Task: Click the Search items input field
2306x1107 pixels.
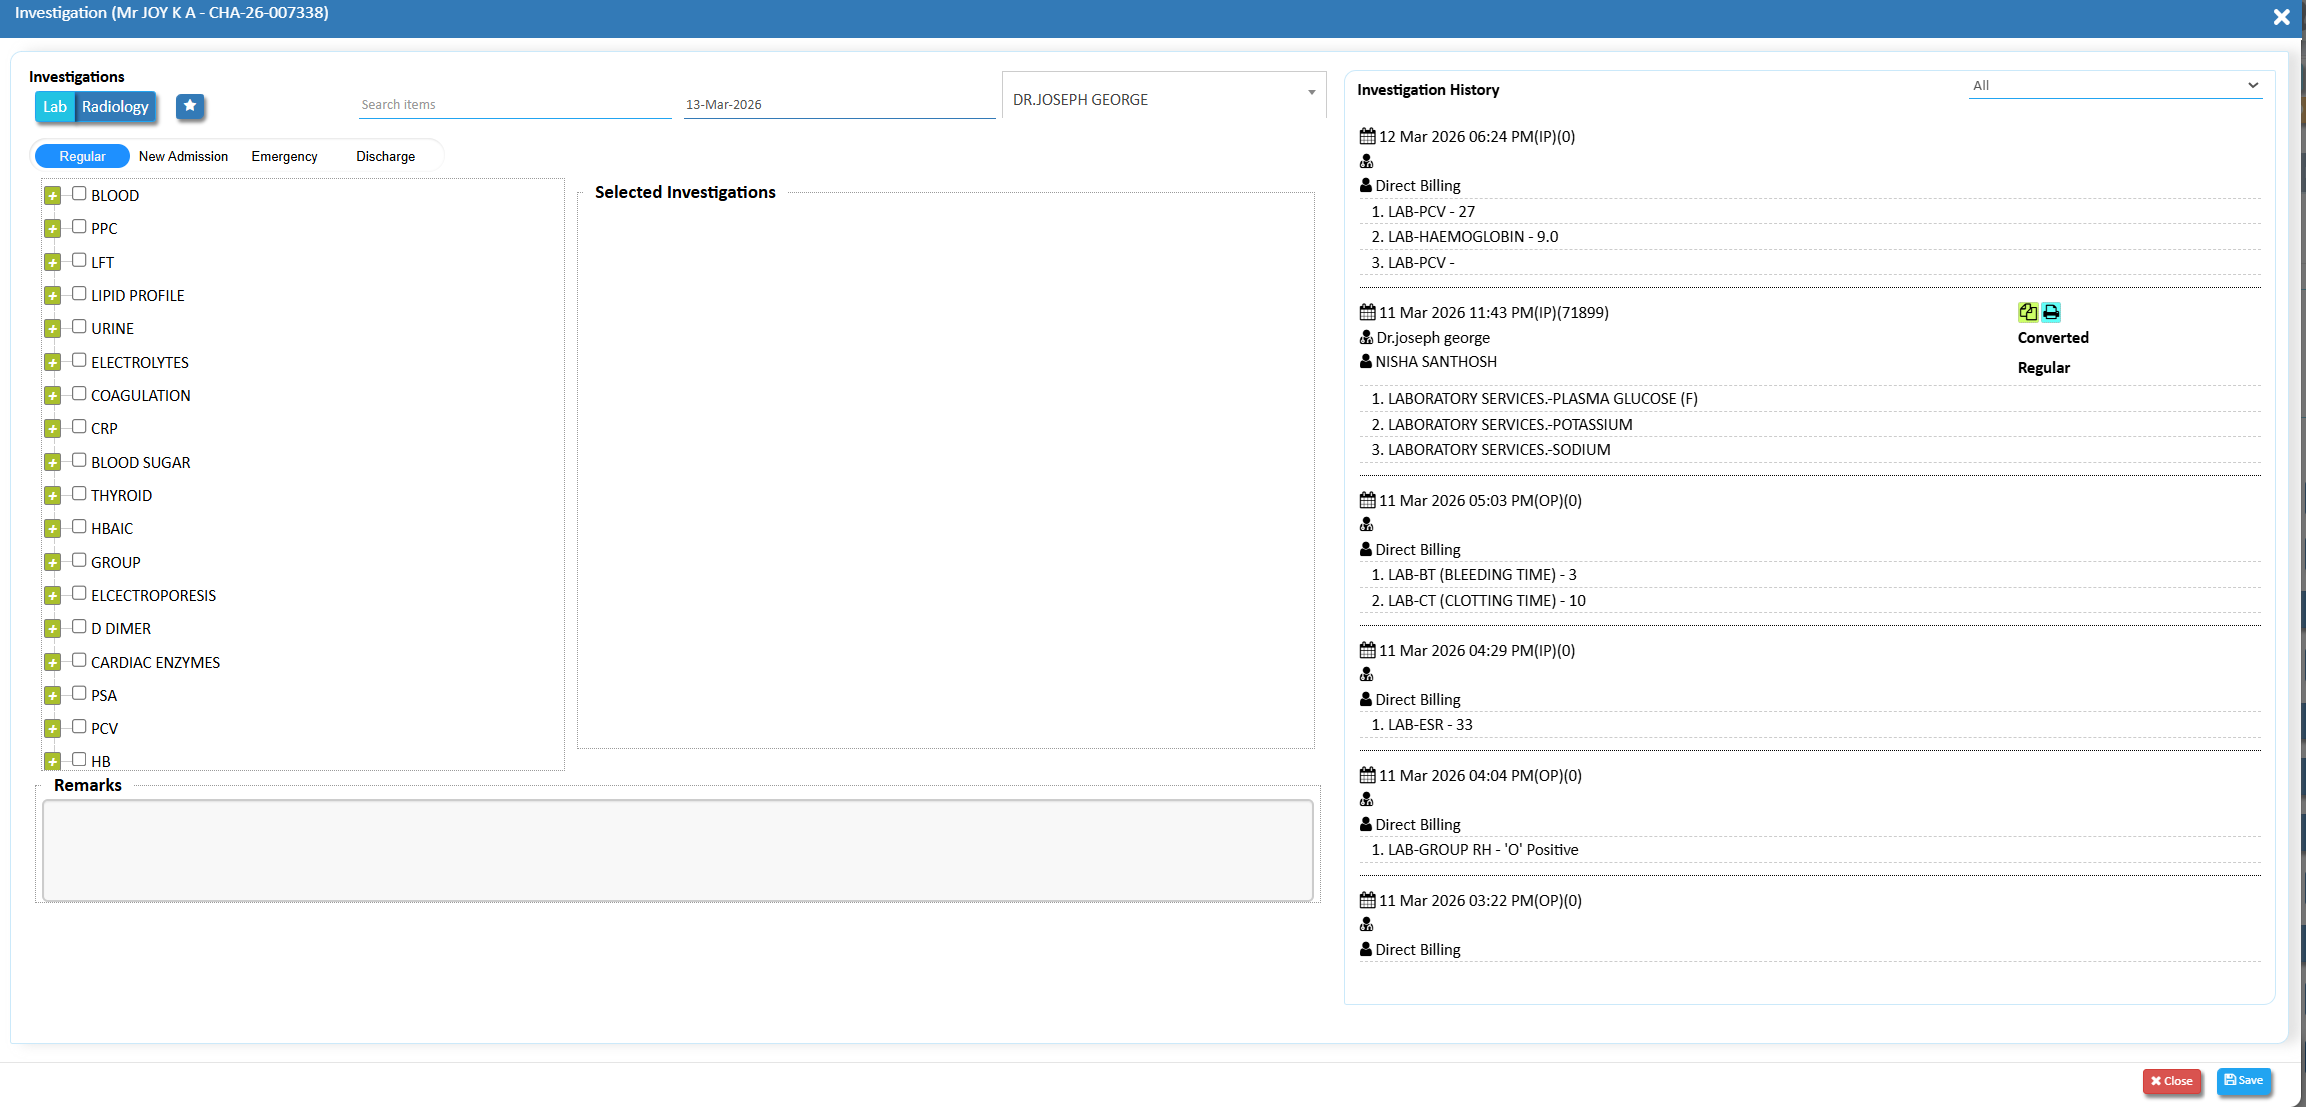Action: 514,105
